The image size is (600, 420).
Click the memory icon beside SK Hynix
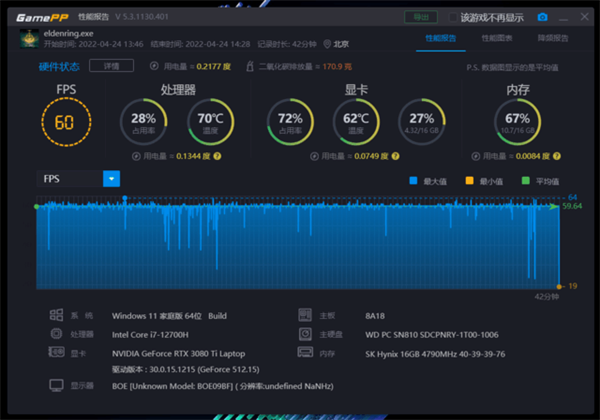pos(304,352)
